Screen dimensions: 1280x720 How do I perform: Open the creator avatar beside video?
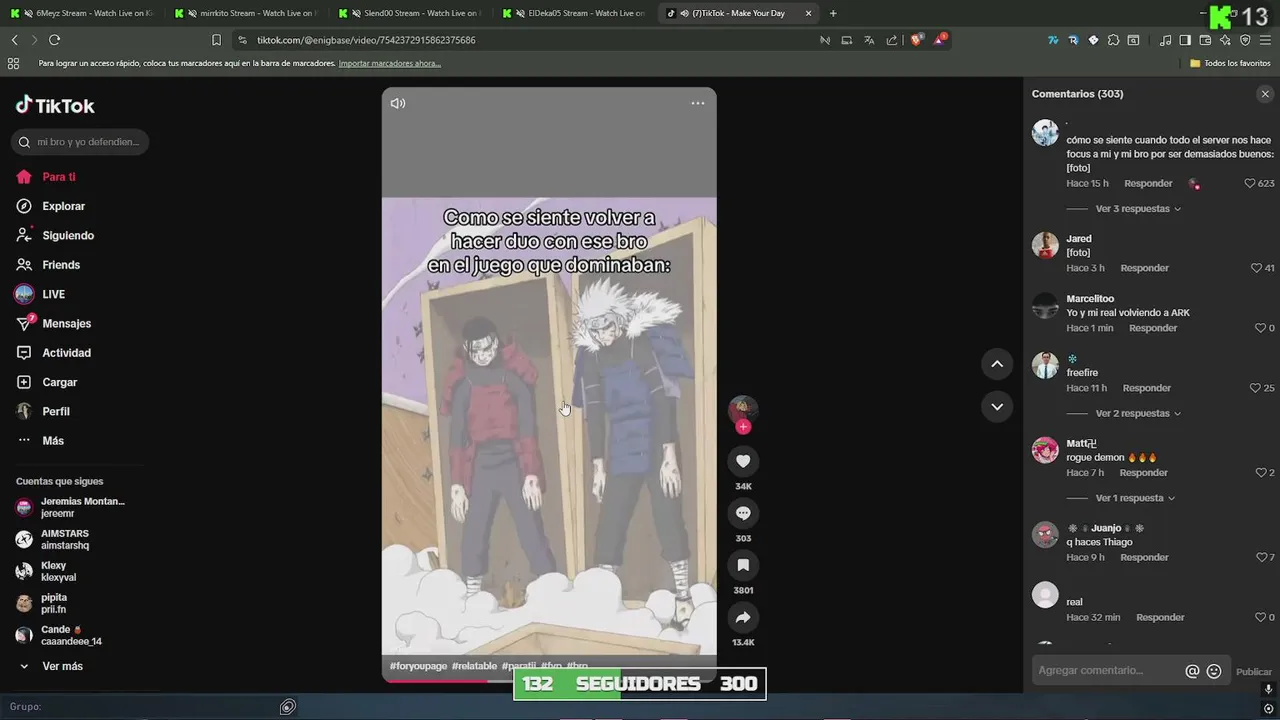(x=742, y=408)
